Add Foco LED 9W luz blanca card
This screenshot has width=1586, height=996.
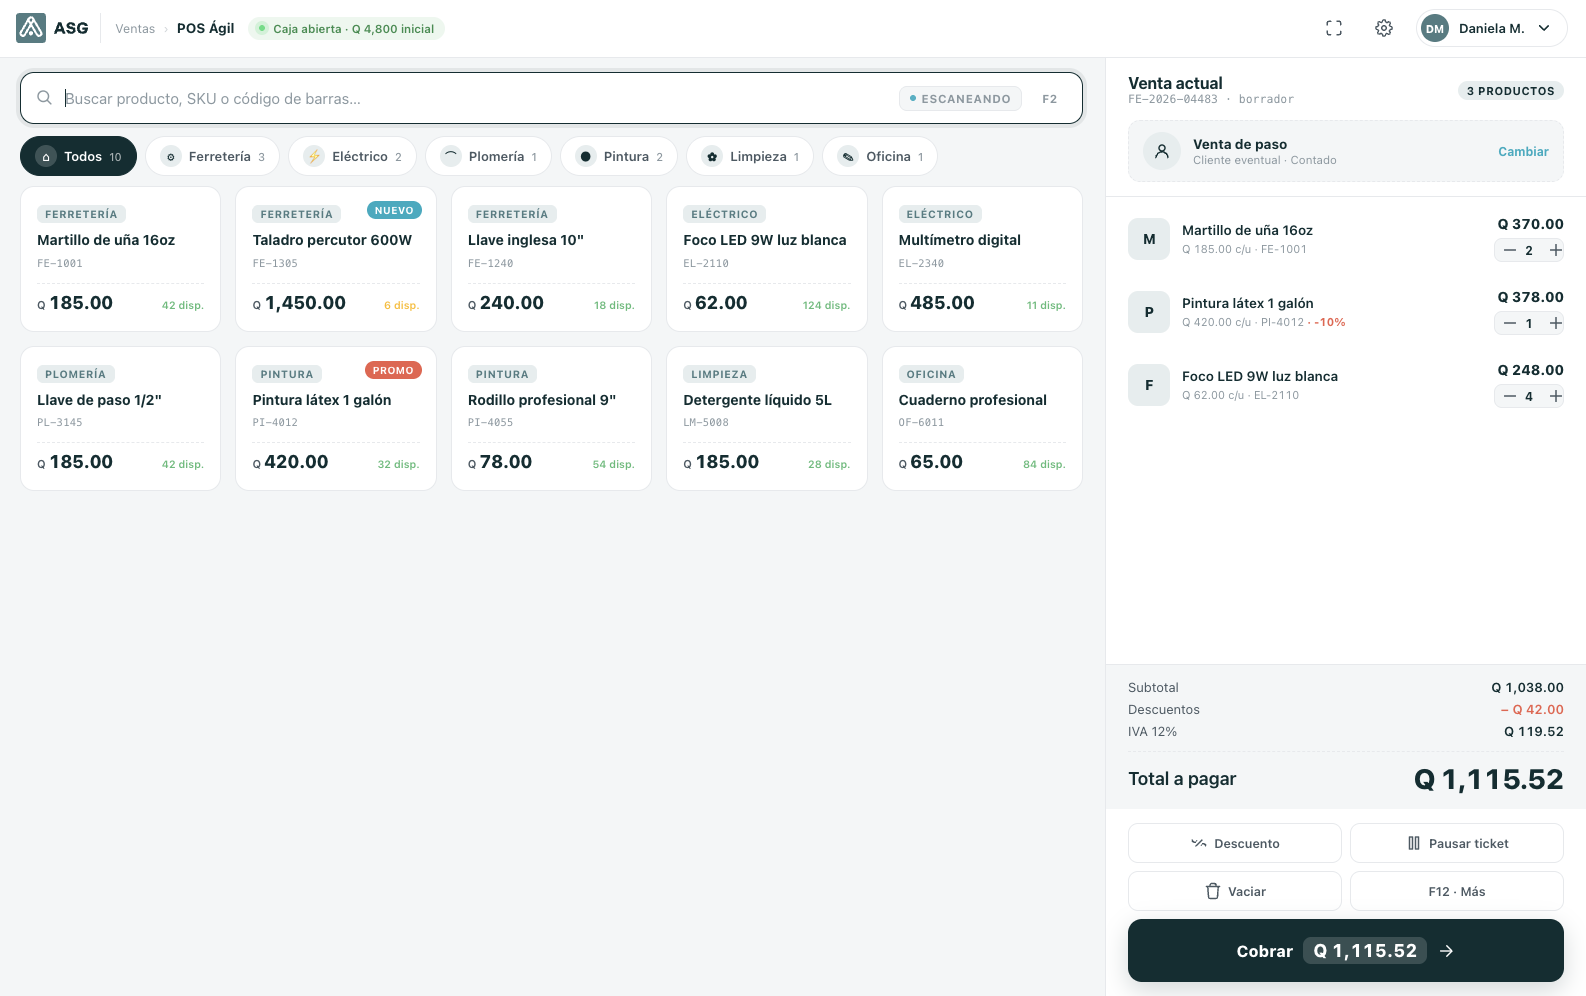pos(767,259)
